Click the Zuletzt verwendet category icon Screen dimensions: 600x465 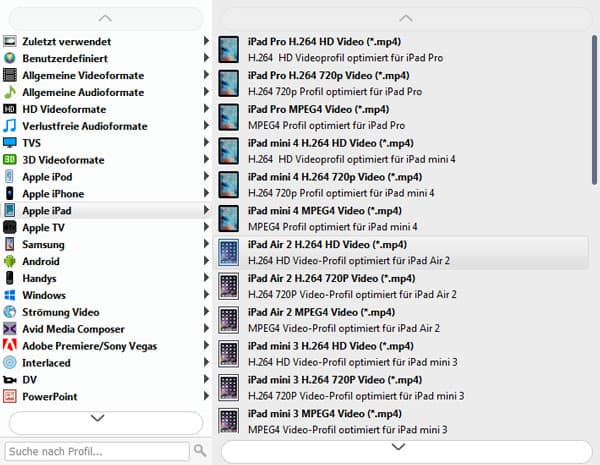coord(10,41)
